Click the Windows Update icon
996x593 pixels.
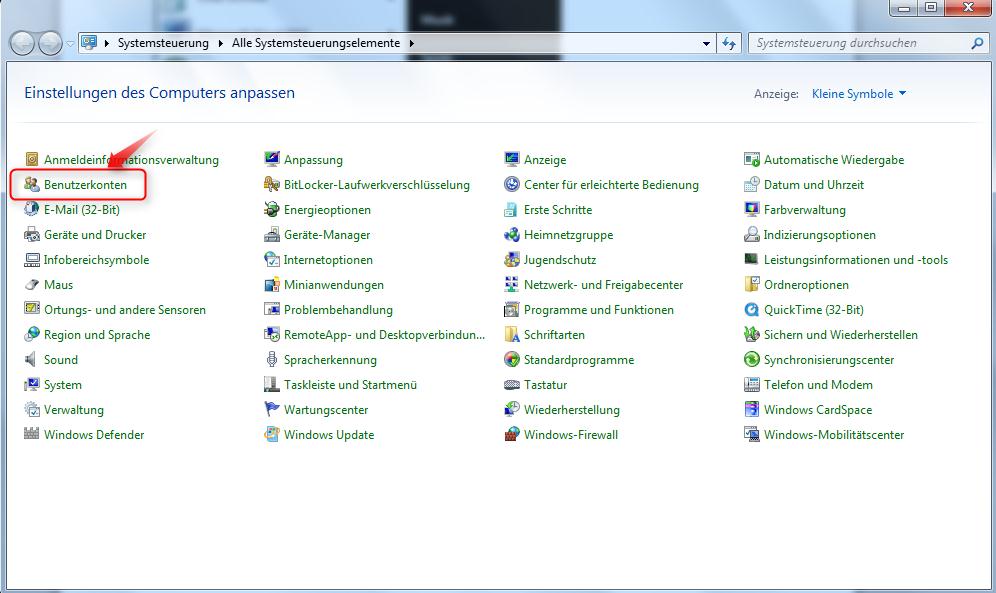pyautogui.click(x=272, y=435)
